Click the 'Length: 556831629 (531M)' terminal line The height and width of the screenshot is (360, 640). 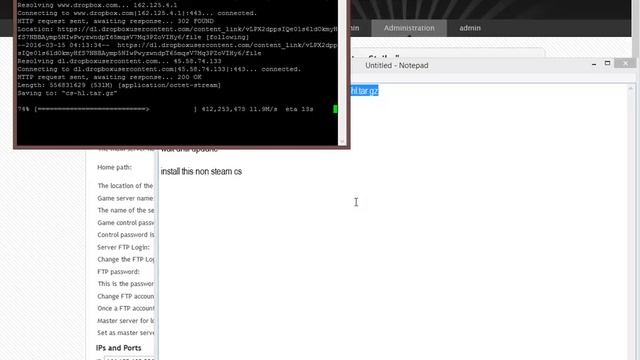point(119,85)
